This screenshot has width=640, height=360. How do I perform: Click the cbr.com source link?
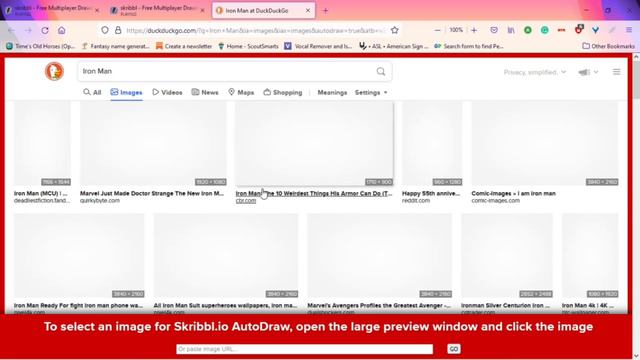click(246, 201)
